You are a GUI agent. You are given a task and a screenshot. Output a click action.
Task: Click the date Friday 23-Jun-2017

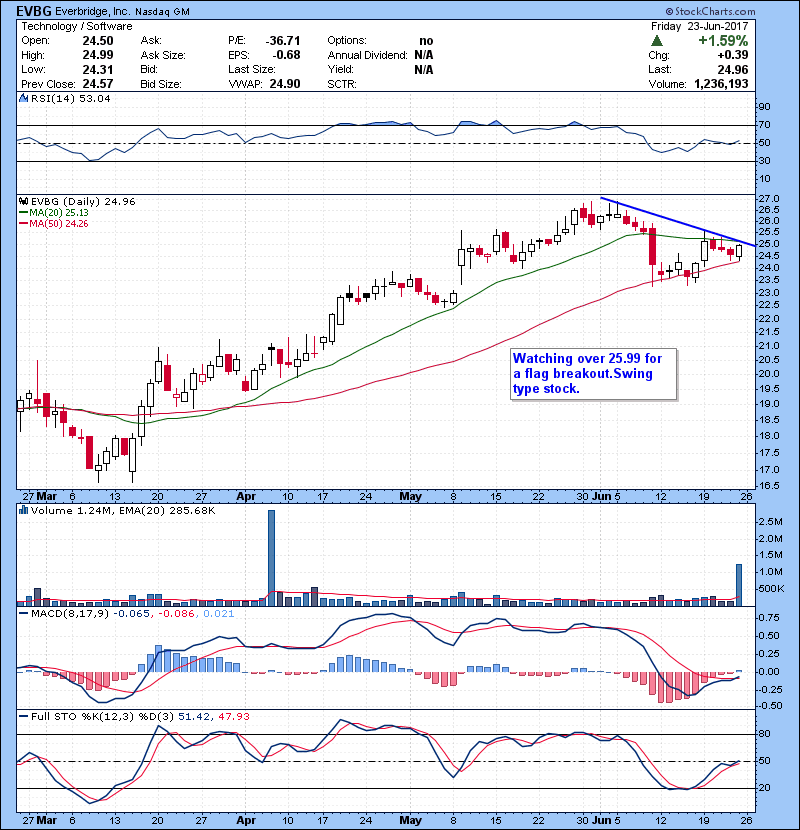tap(699, 26)
